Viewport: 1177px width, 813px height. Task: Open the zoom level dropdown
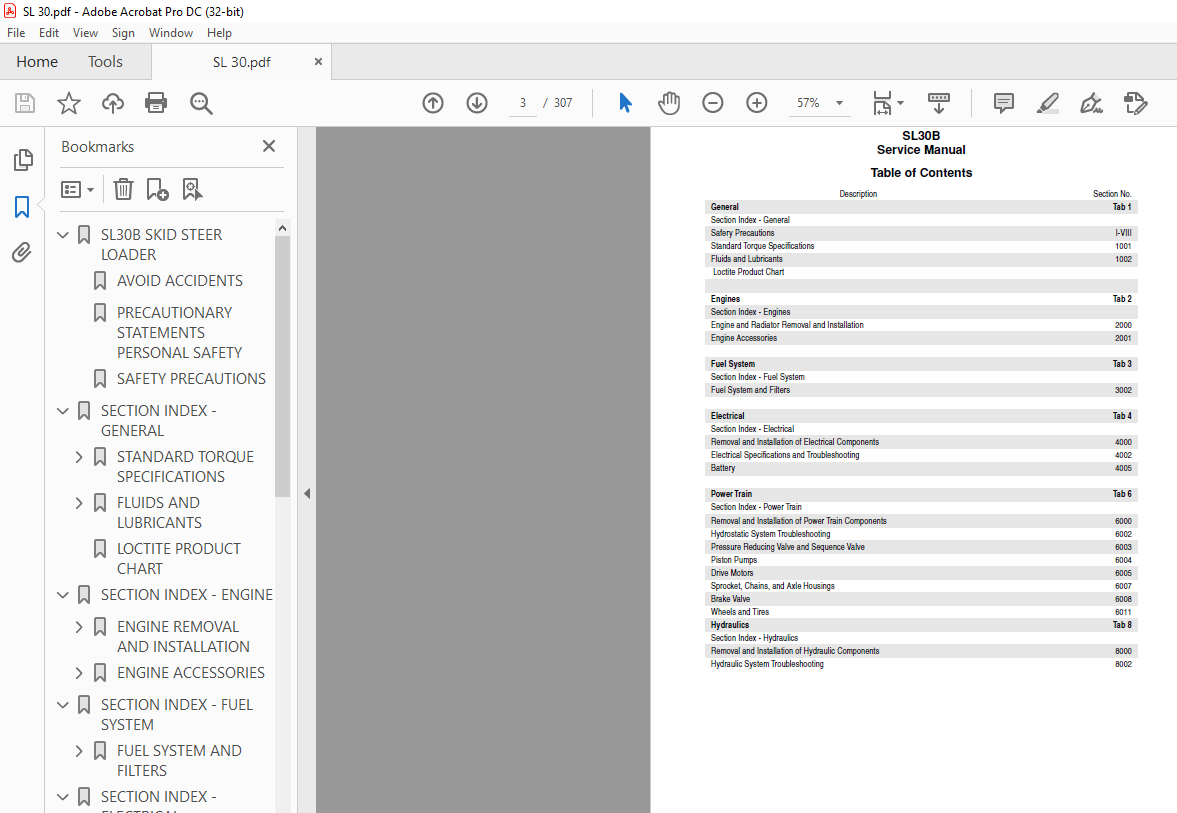(839, 103)
